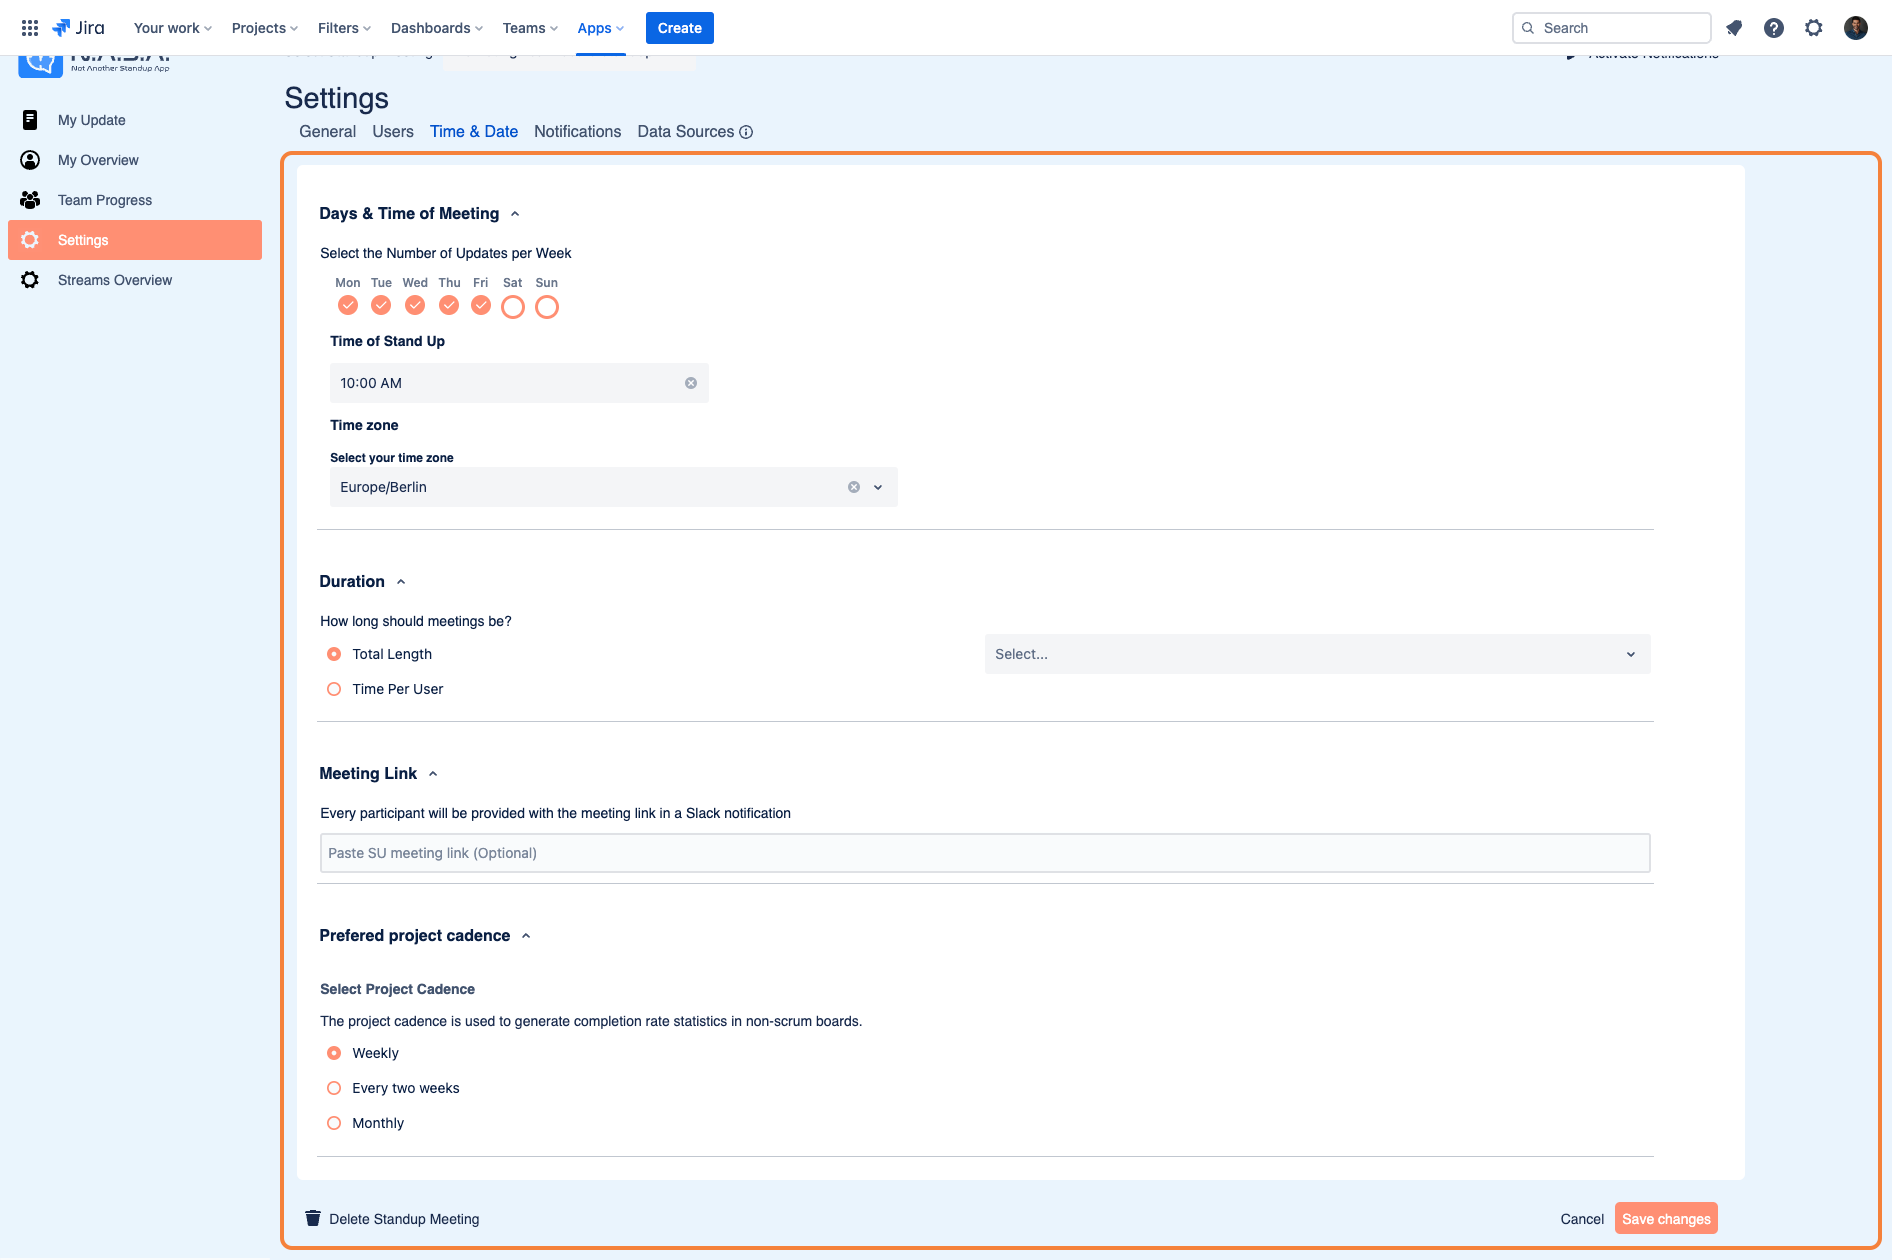Click into the SU meeting link field

985,853
